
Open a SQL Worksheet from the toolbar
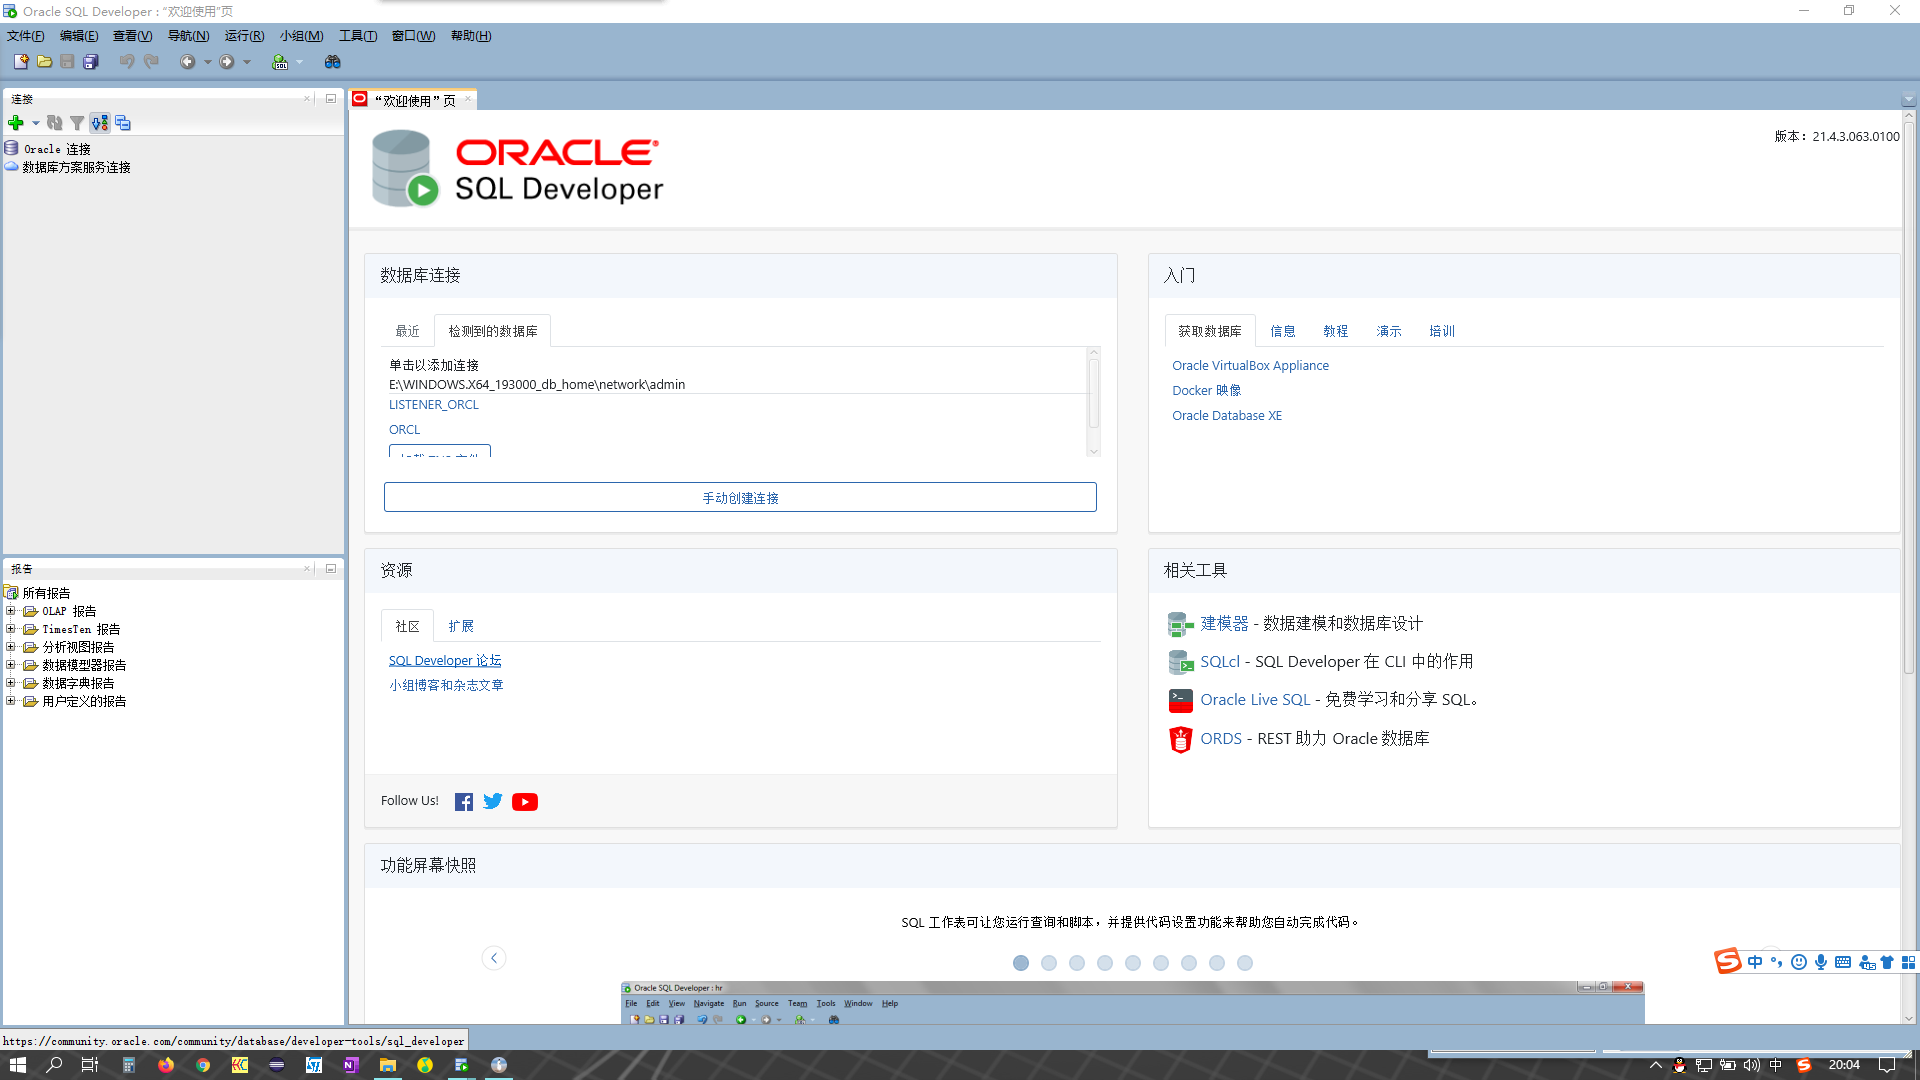(x=281, y=61)
